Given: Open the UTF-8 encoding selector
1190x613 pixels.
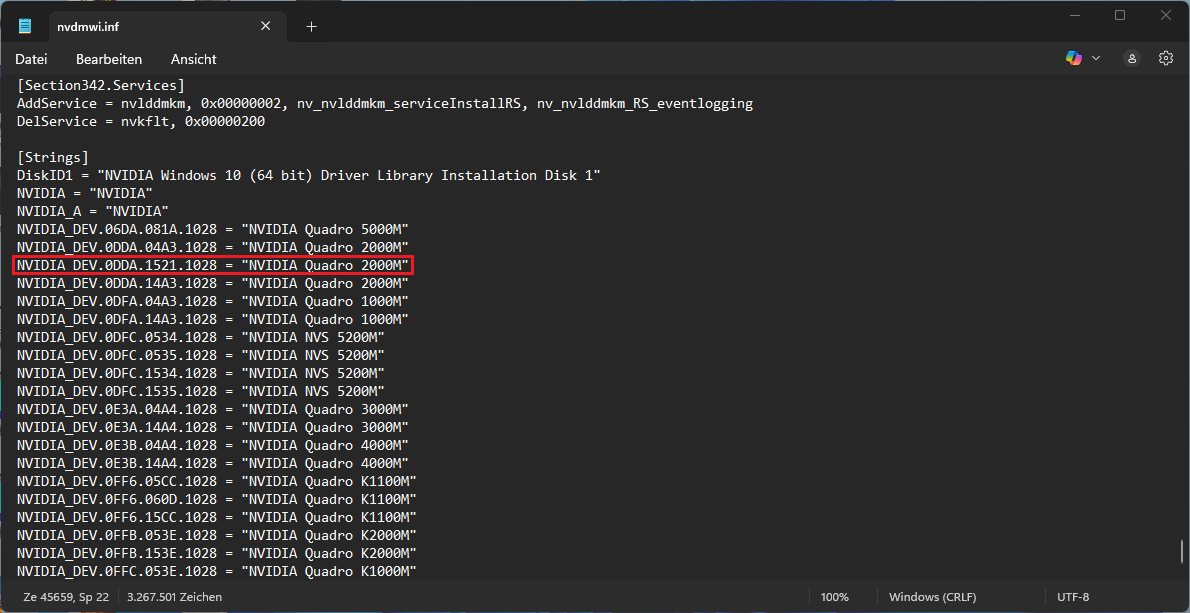Looking at the screenshot, I should tap(1072, 596).
